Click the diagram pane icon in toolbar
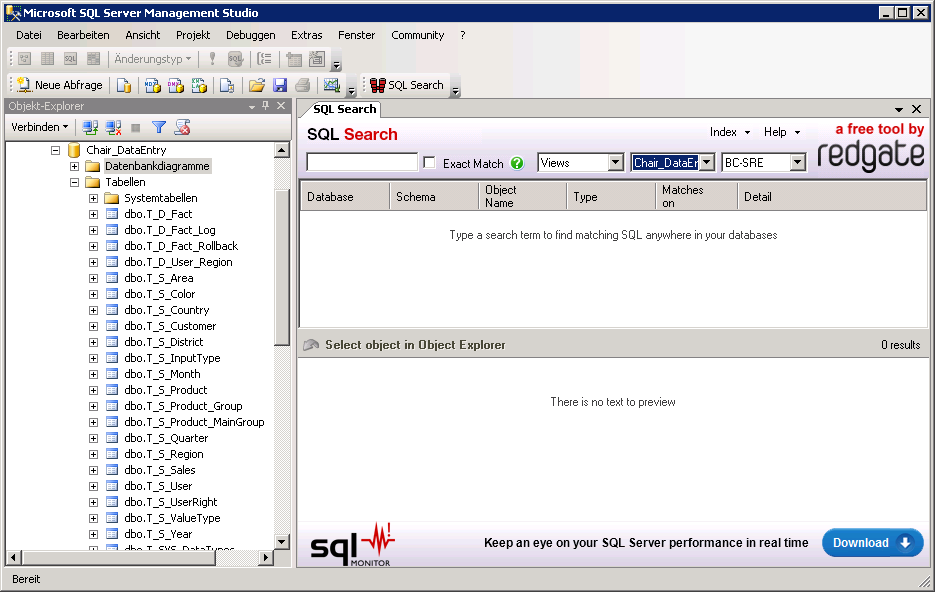Viewport: 935px width, 592px height. click(x=24, y=58)
